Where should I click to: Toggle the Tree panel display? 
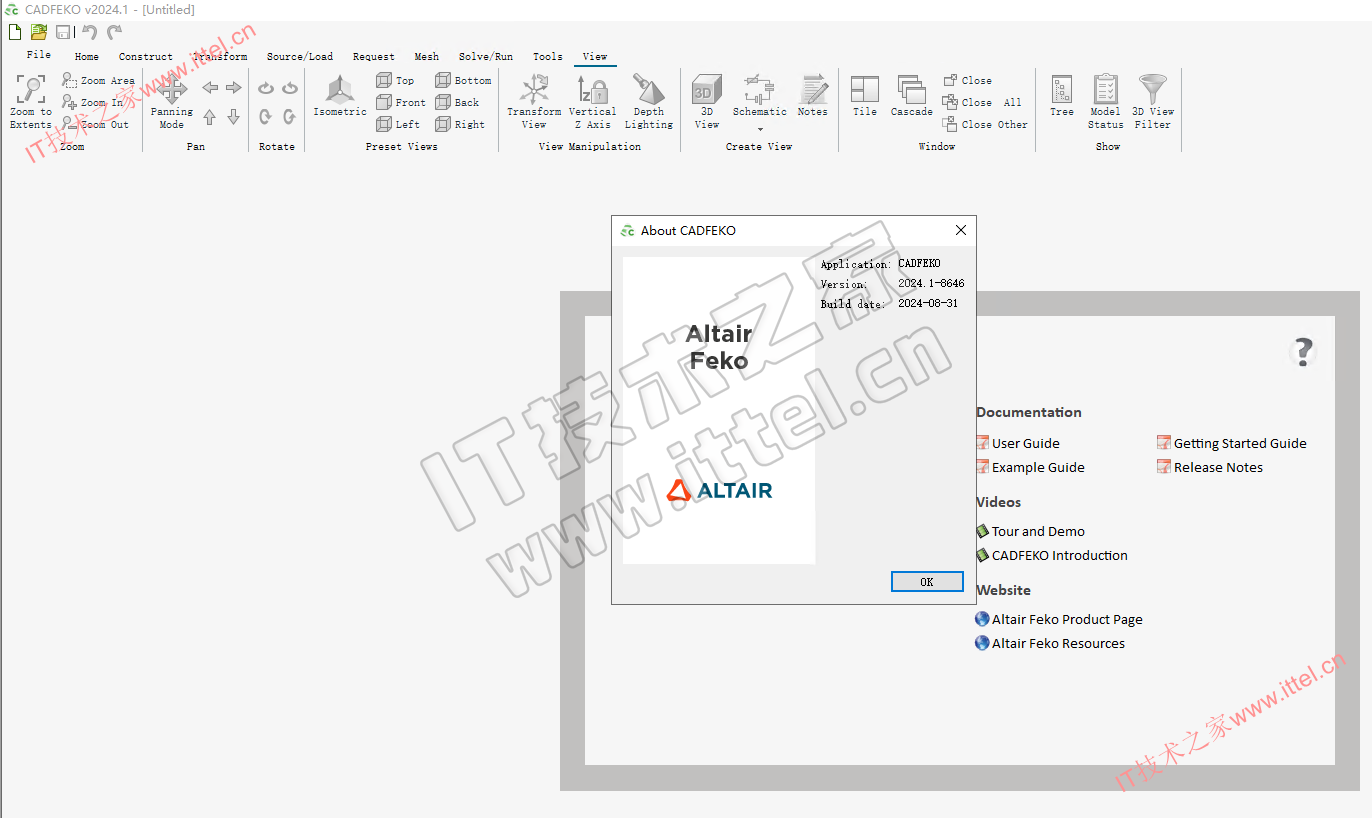tap(1062, 96)
